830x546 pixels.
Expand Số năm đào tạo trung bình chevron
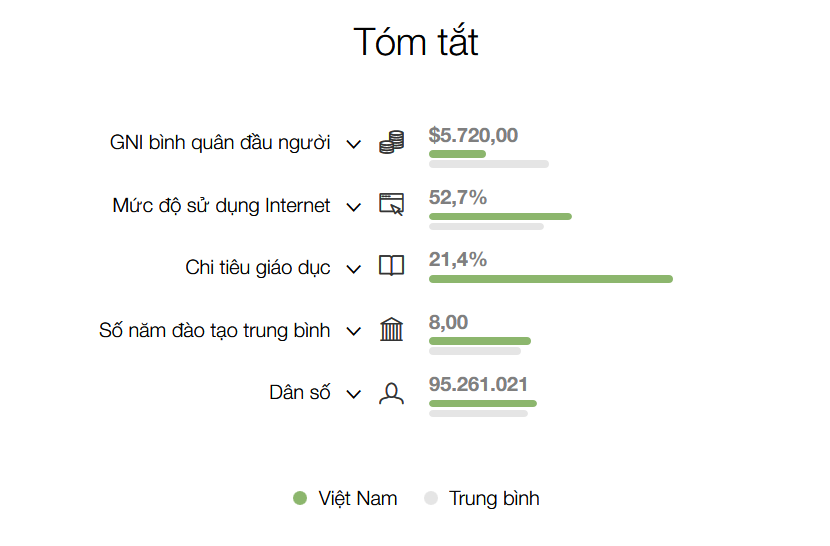pyautogui.click(x=353, y=332)
